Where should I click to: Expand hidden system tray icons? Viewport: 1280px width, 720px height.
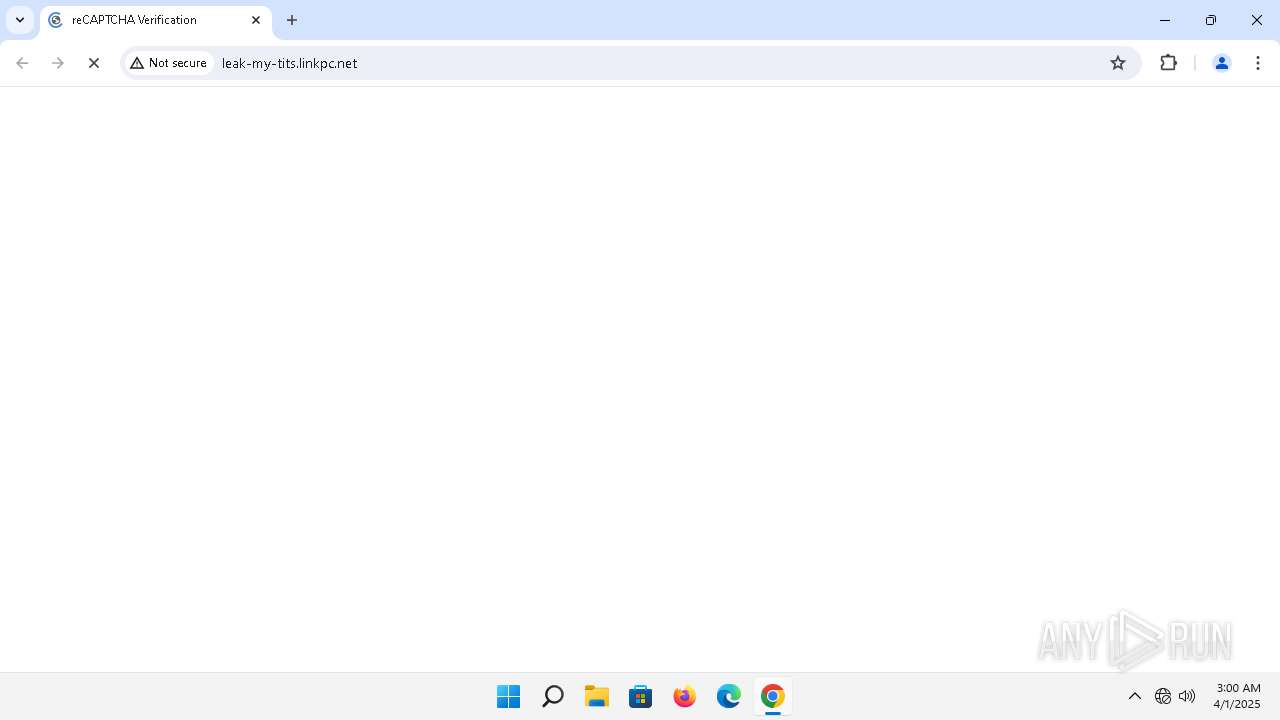click(1134, 696)
